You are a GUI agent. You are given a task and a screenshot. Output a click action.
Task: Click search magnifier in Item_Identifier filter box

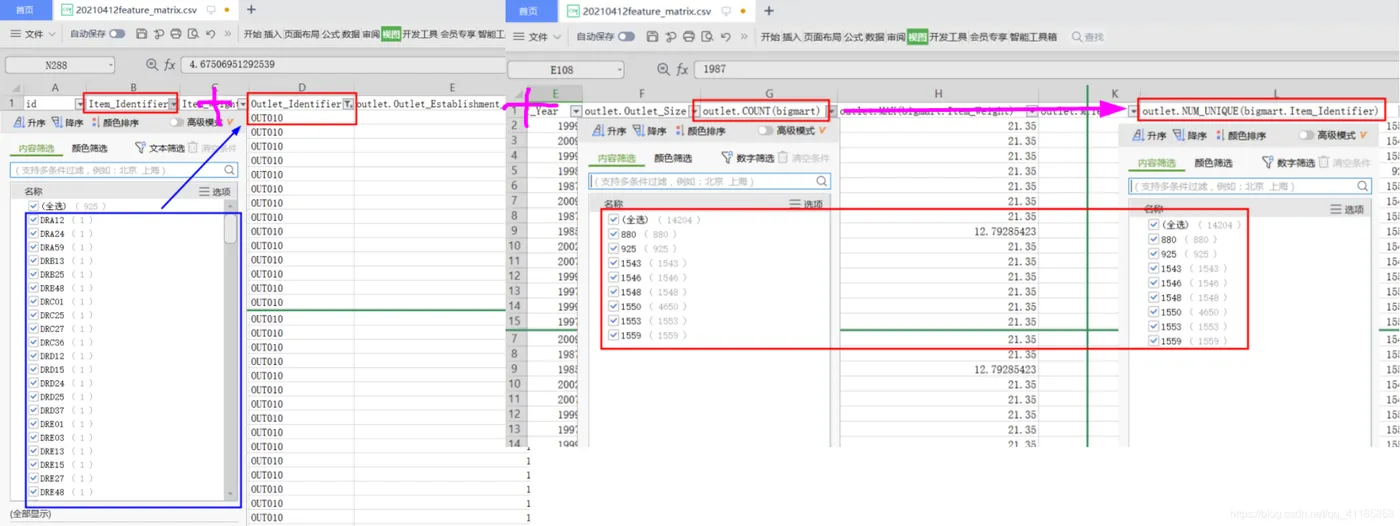point(230,170)
